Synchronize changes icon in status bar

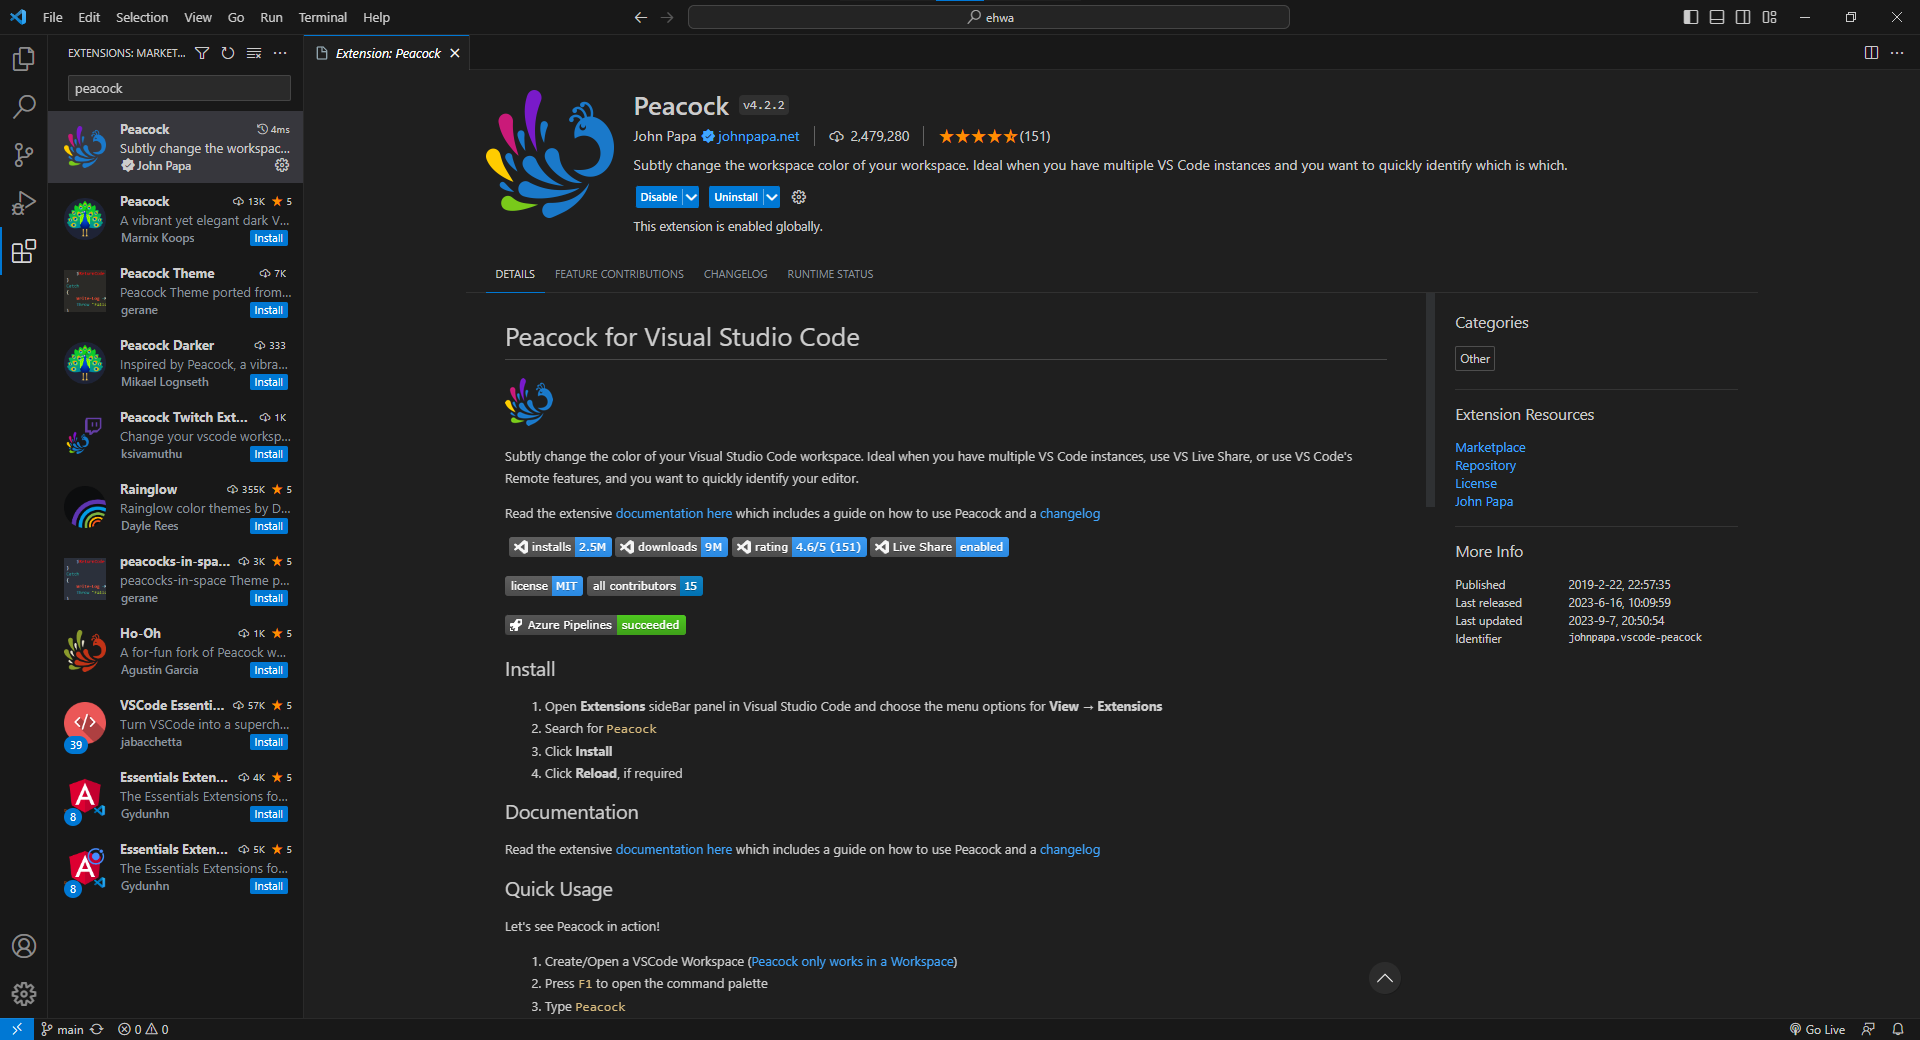pos(97,1029)
